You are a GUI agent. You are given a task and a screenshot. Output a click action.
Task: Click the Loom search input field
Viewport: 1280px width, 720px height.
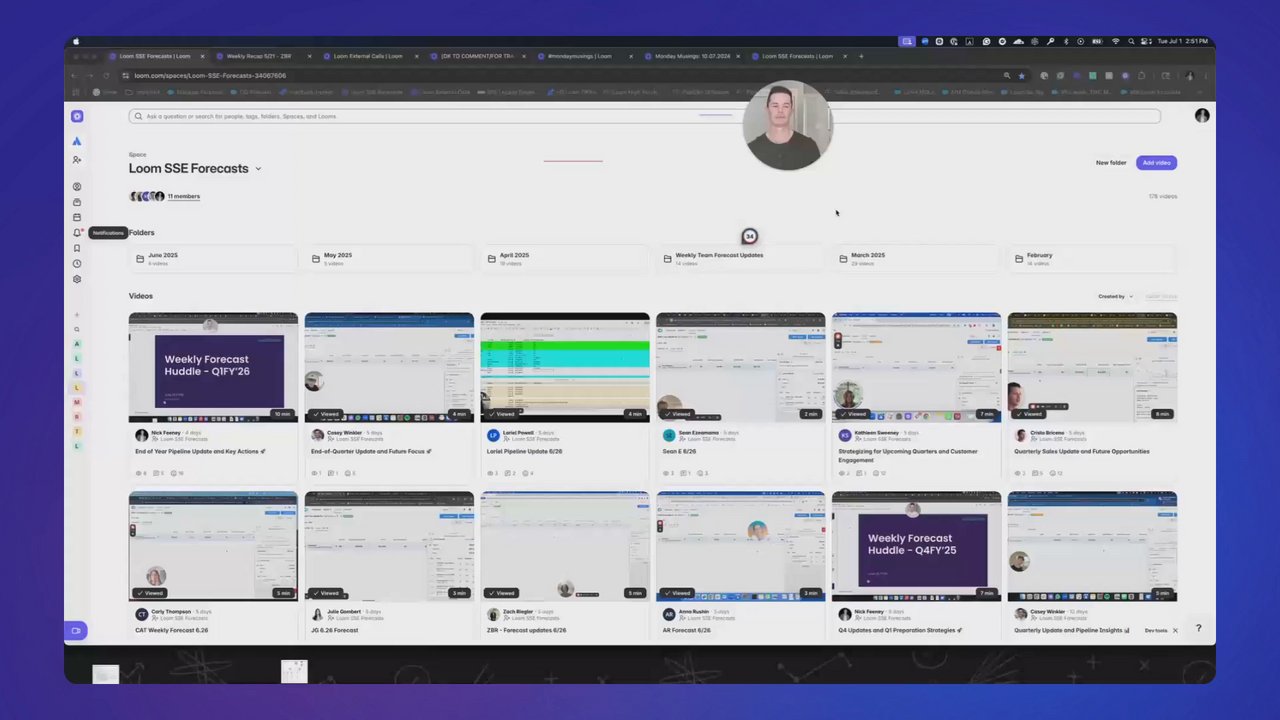[x=644, y=116]
